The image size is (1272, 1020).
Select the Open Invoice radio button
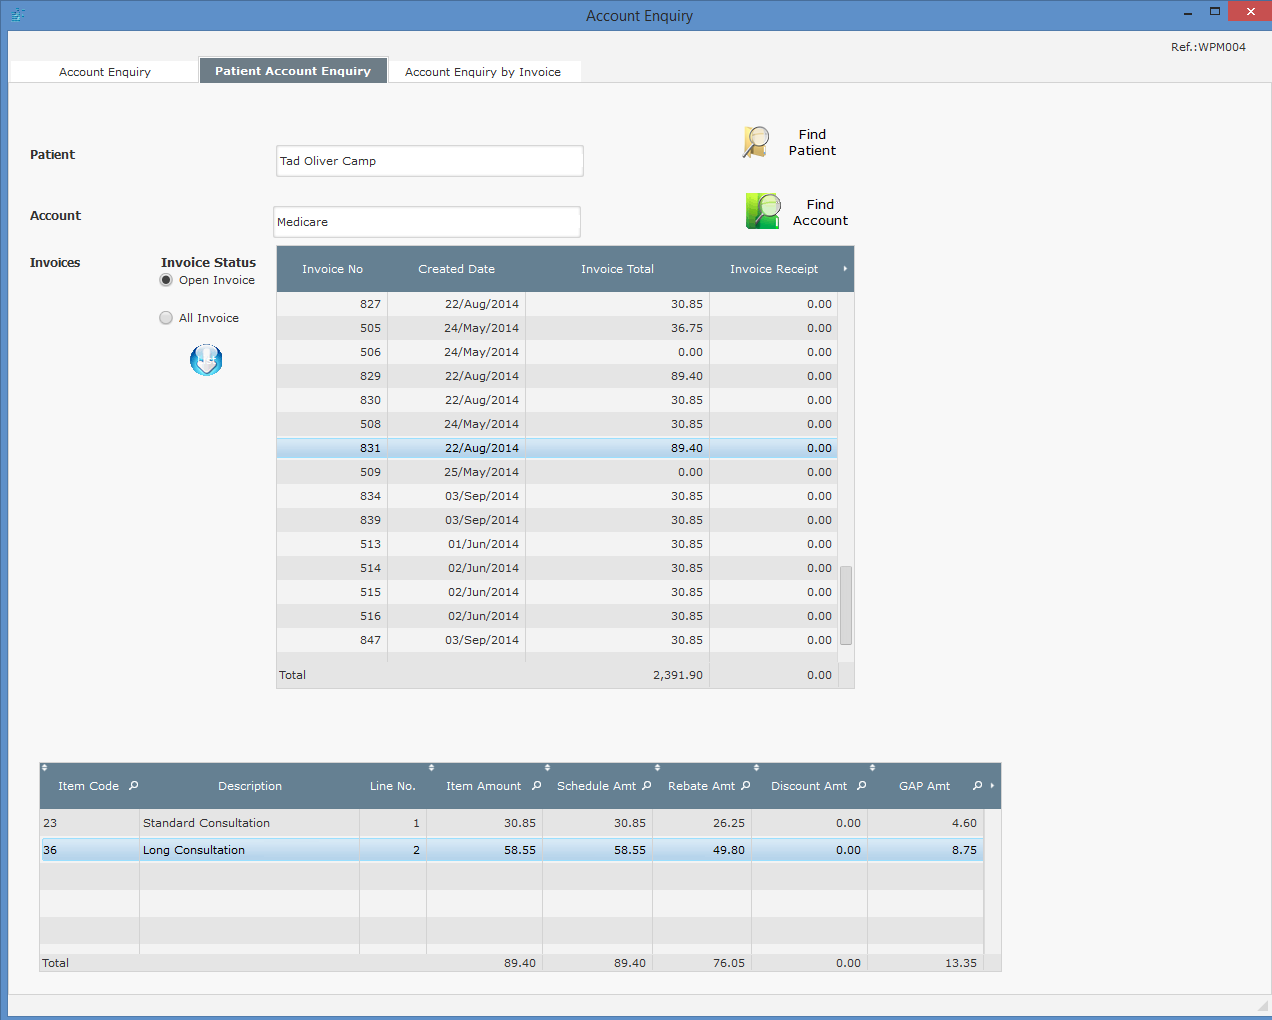tap(166, 280)
